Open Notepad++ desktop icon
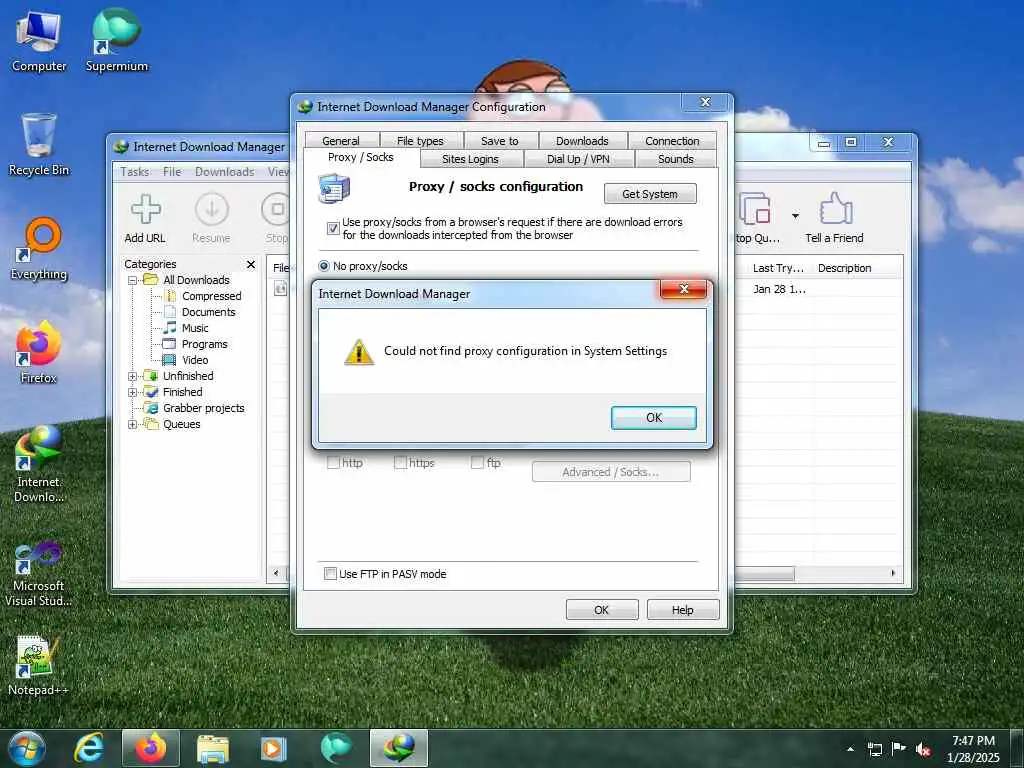 [37, 665]
